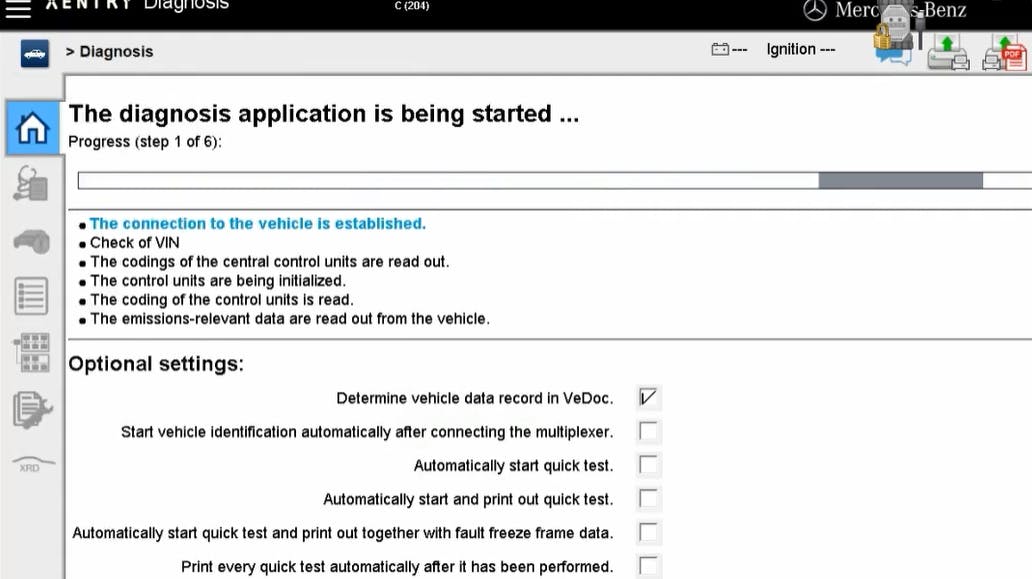Tick the Automatically start quick test checkbox
The width and height of the screenshot is (1032, 579).
point(648,465)
